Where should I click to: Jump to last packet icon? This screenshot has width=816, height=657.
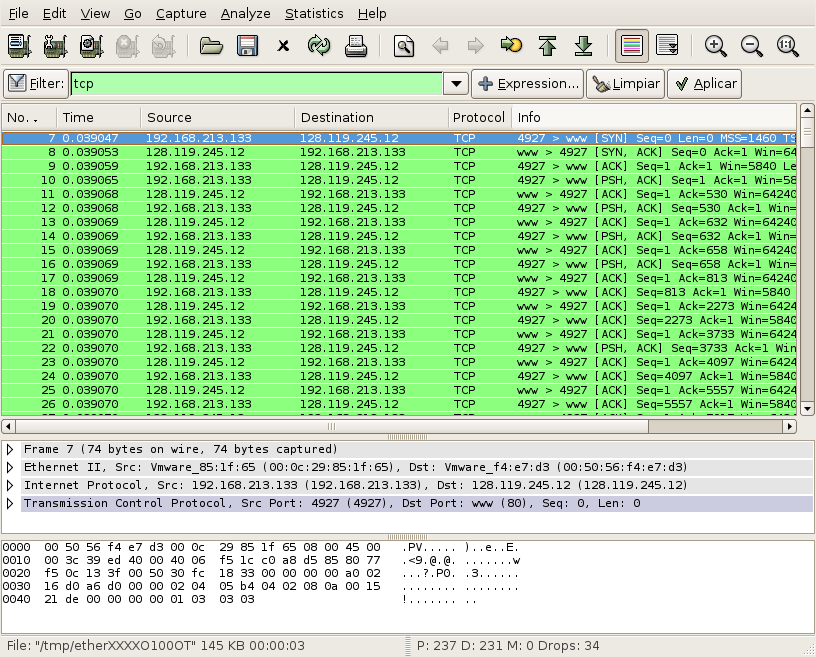pos(583,46)
